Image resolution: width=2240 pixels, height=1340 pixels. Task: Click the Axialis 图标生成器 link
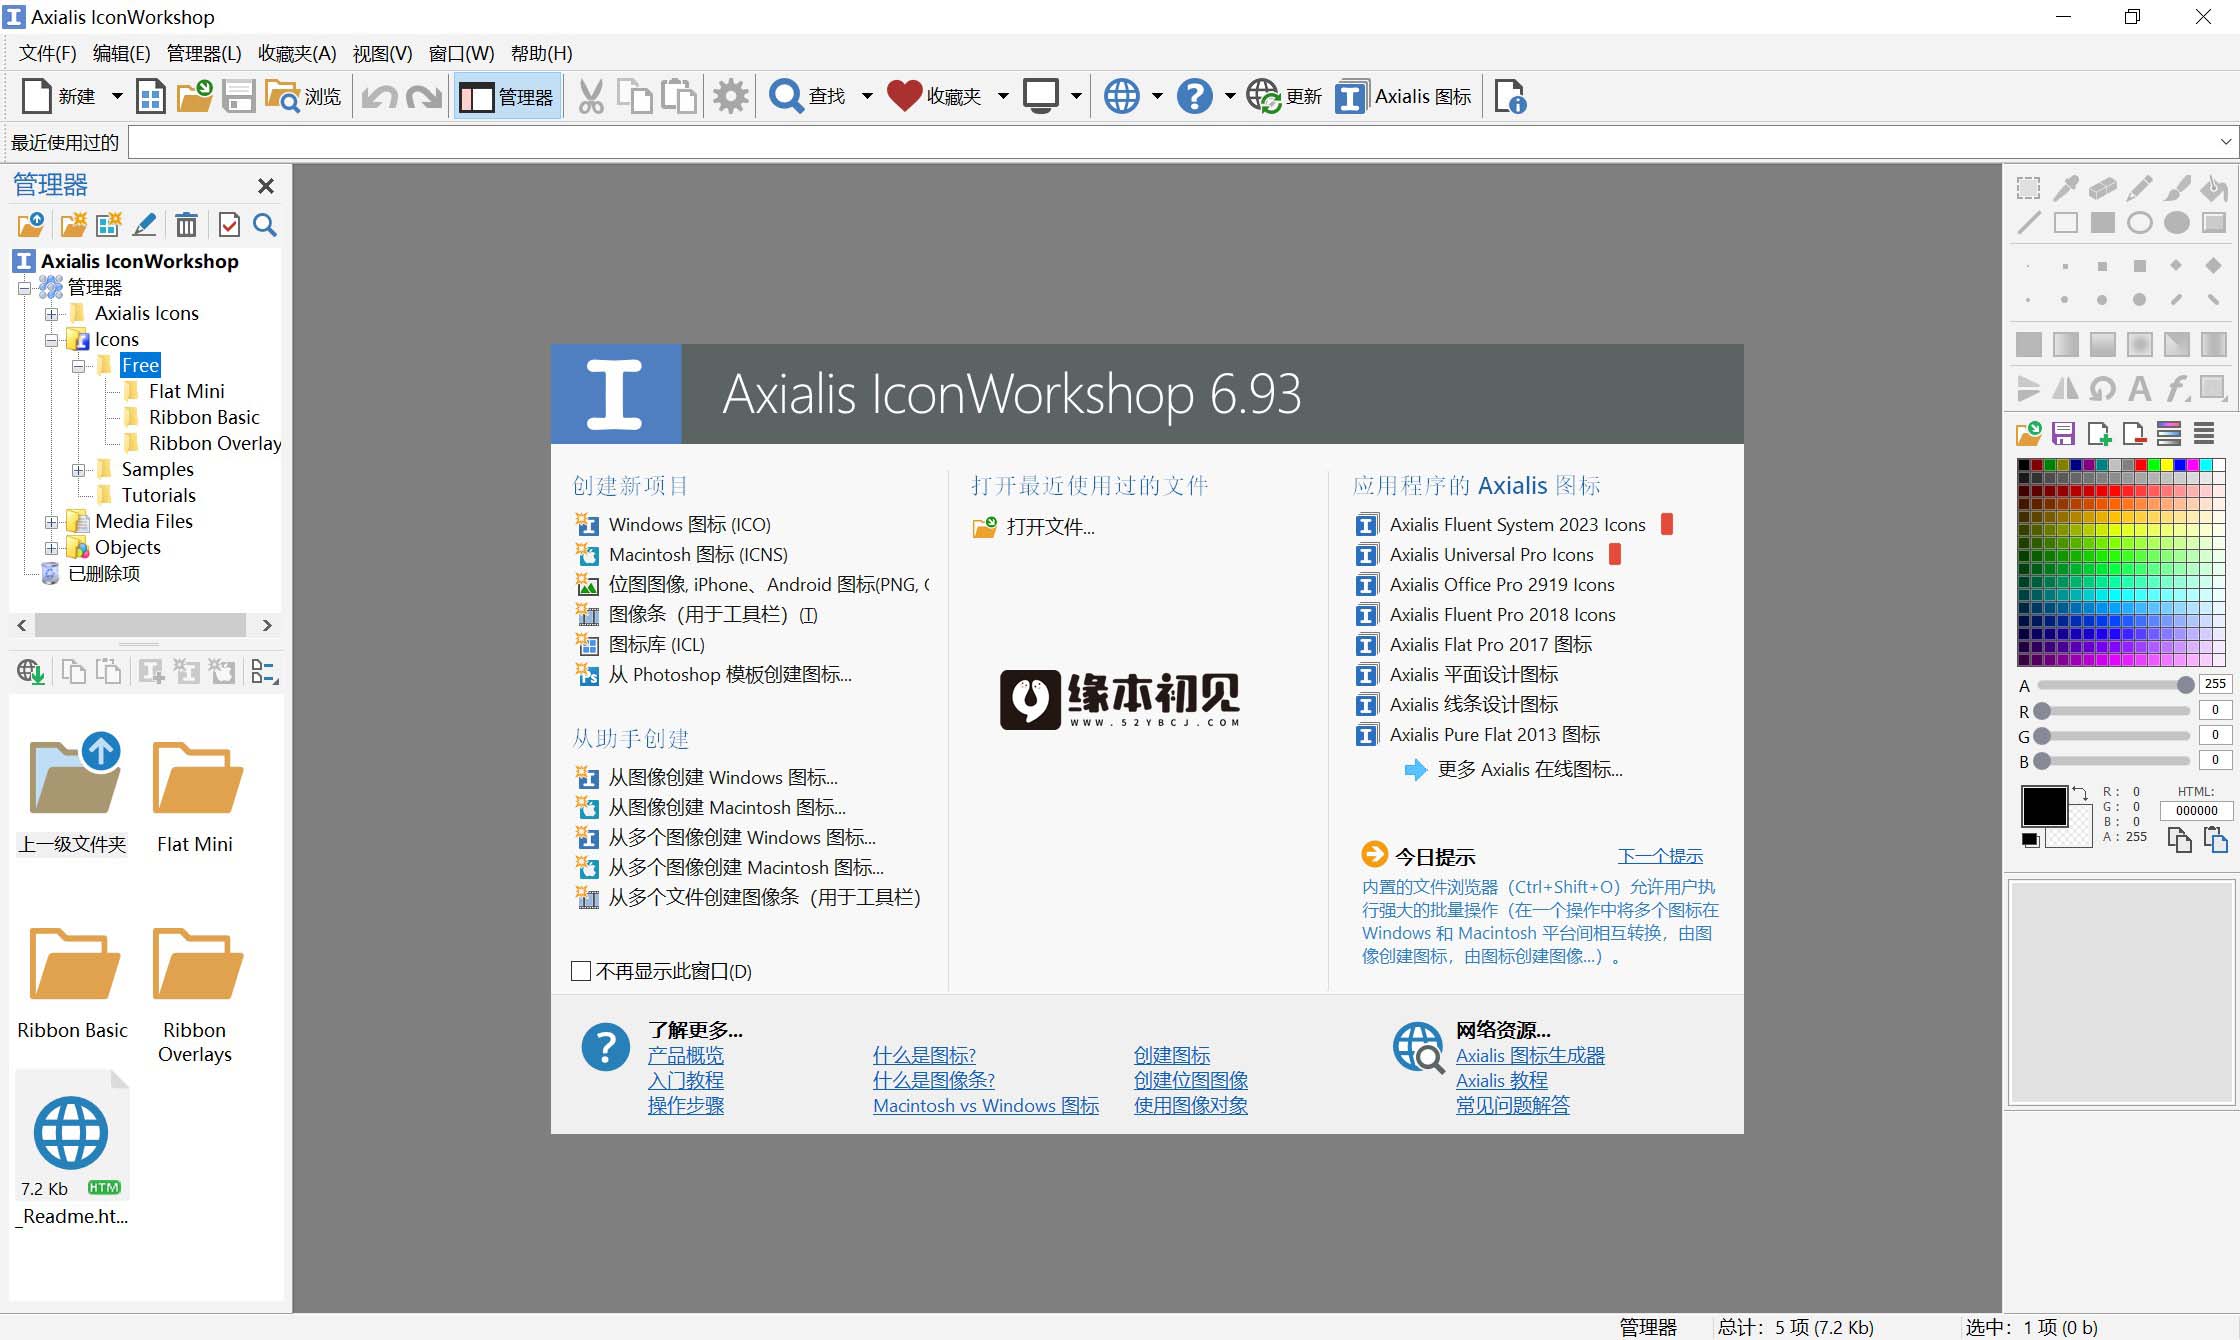[1530, 1055]
